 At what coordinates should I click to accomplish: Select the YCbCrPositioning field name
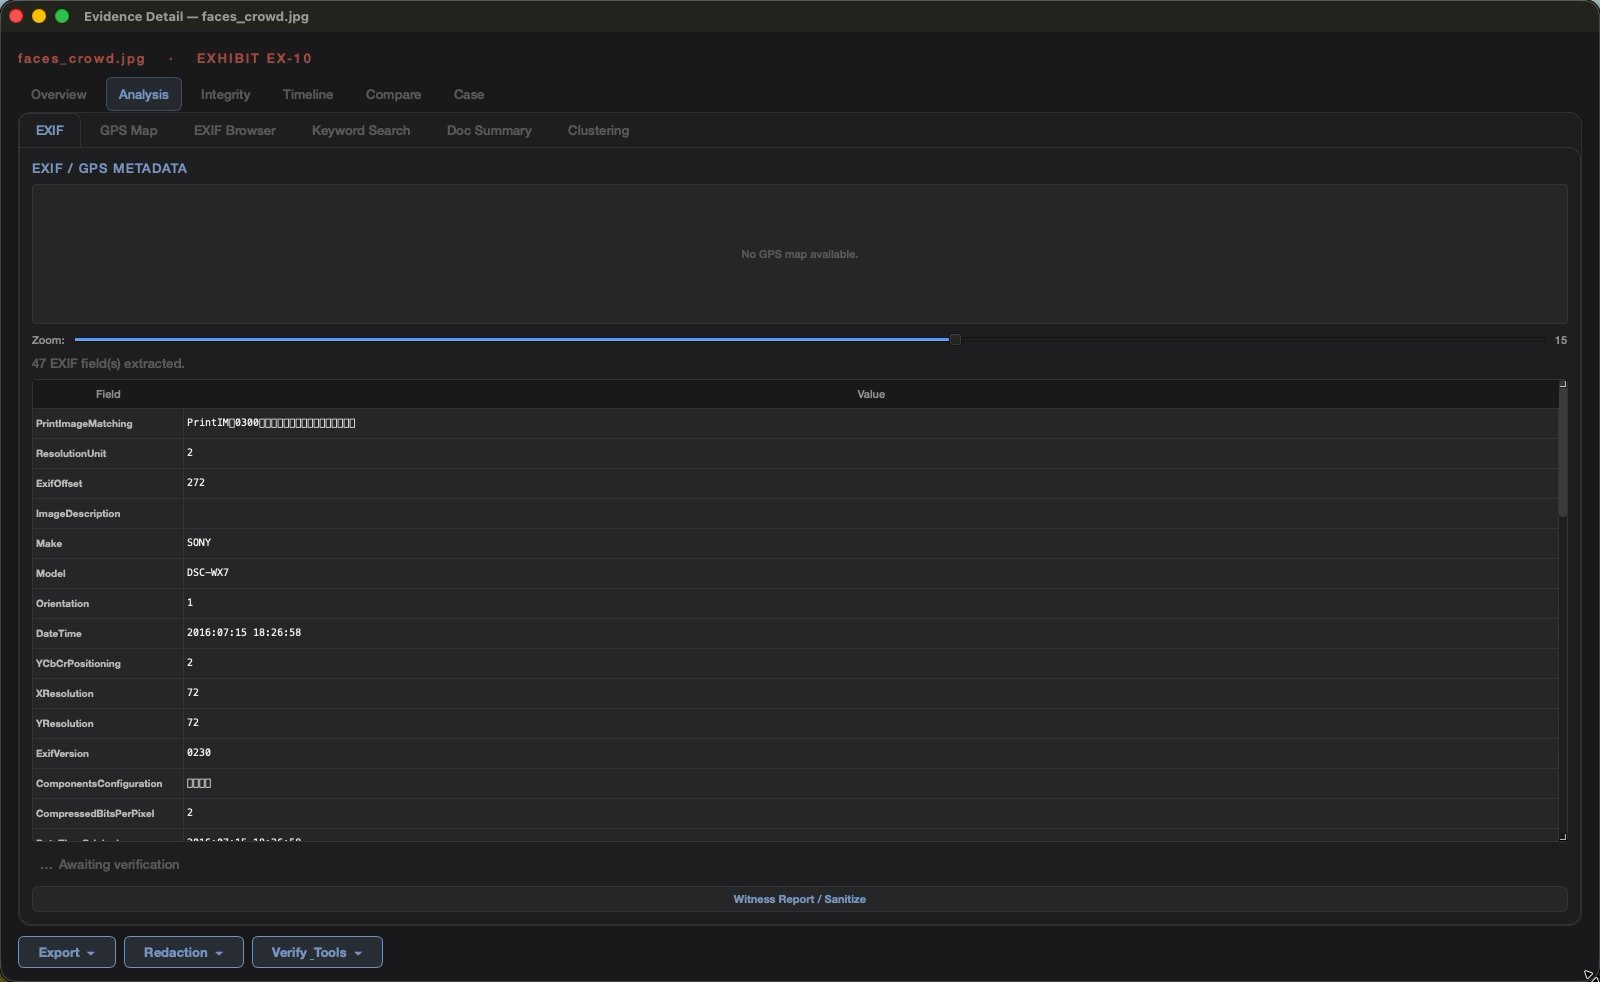click(78, 663)
